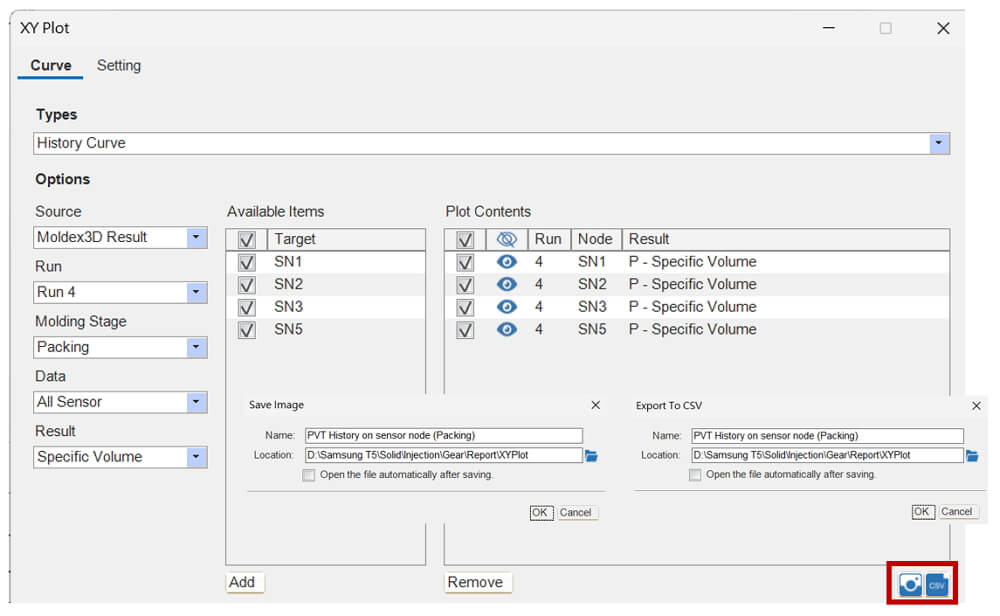The width and height of the screenshot is (1000, 616).
Task: Select SN5 P - Specific Volume result cell
Action: click(693, 330)
